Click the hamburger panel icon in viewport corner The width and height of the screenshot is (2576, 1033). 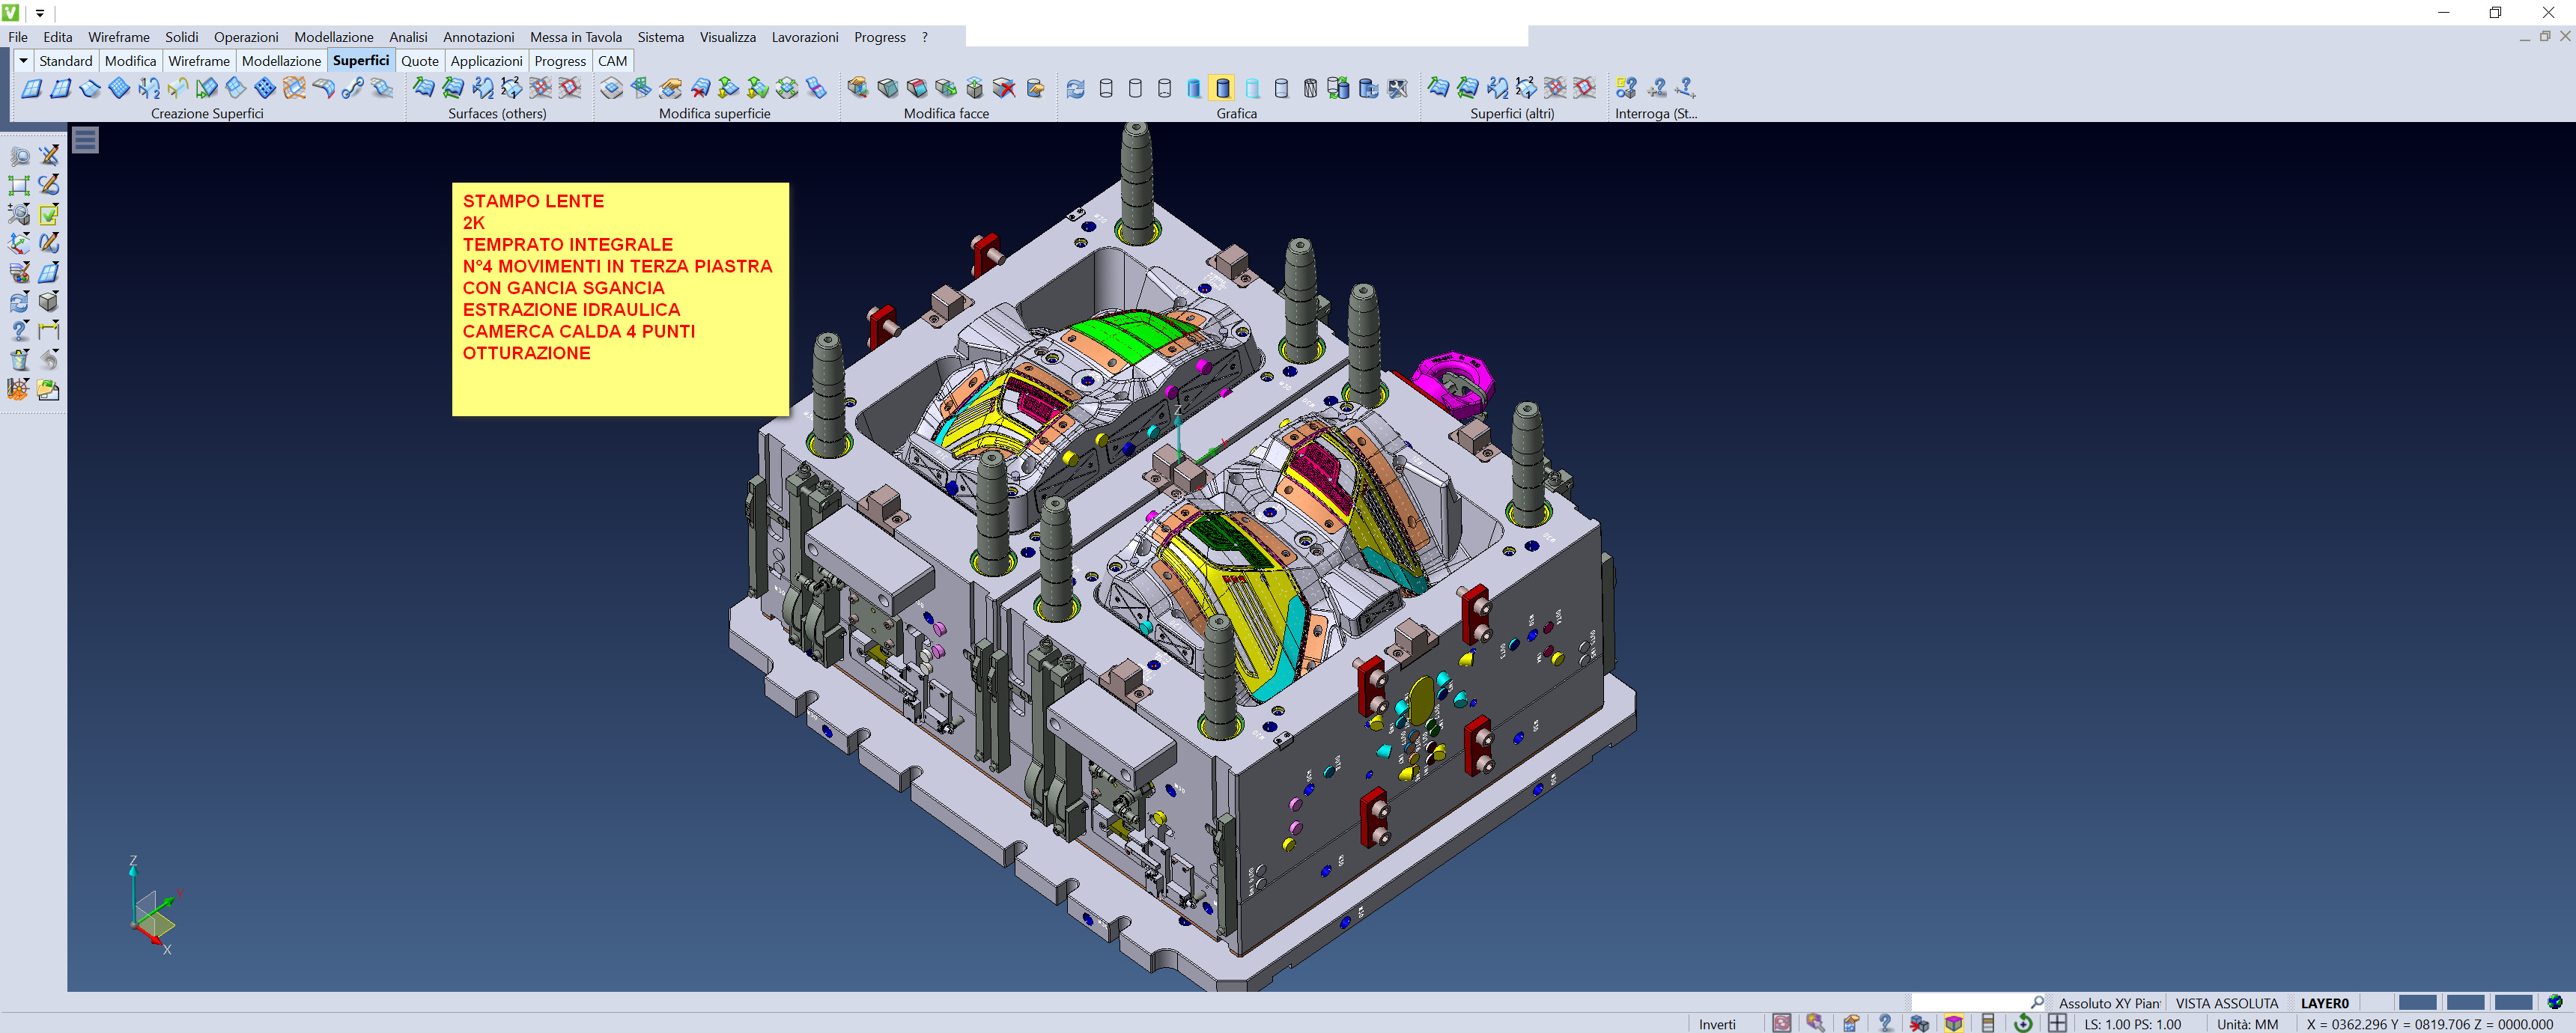[86, 140]
